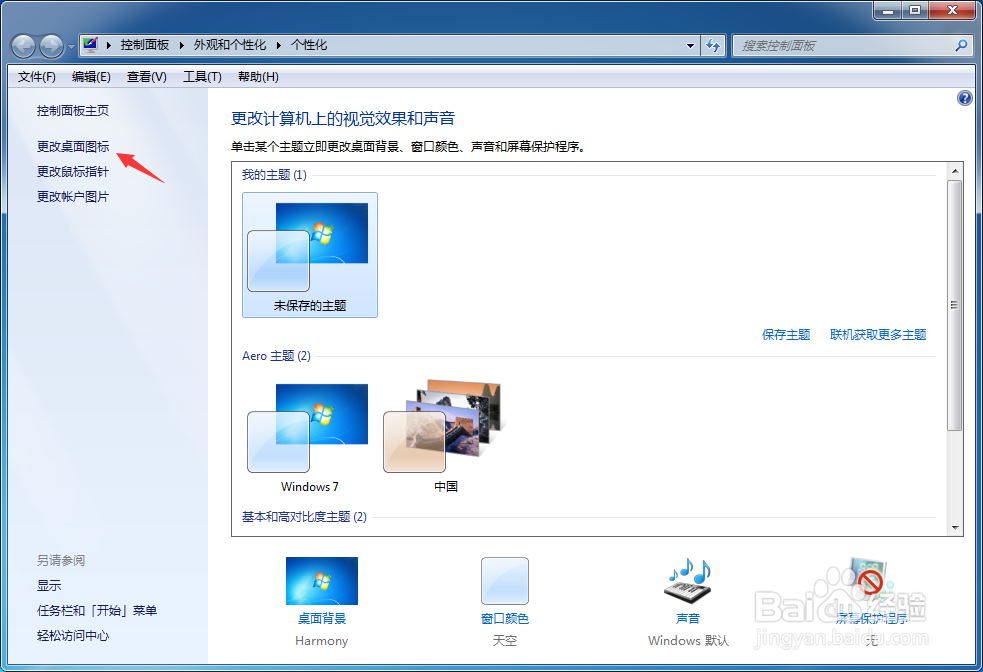Open the 查看 (View) menu
Screen dimensions: 983x672
pyautogui.click(x=144, y=76)
